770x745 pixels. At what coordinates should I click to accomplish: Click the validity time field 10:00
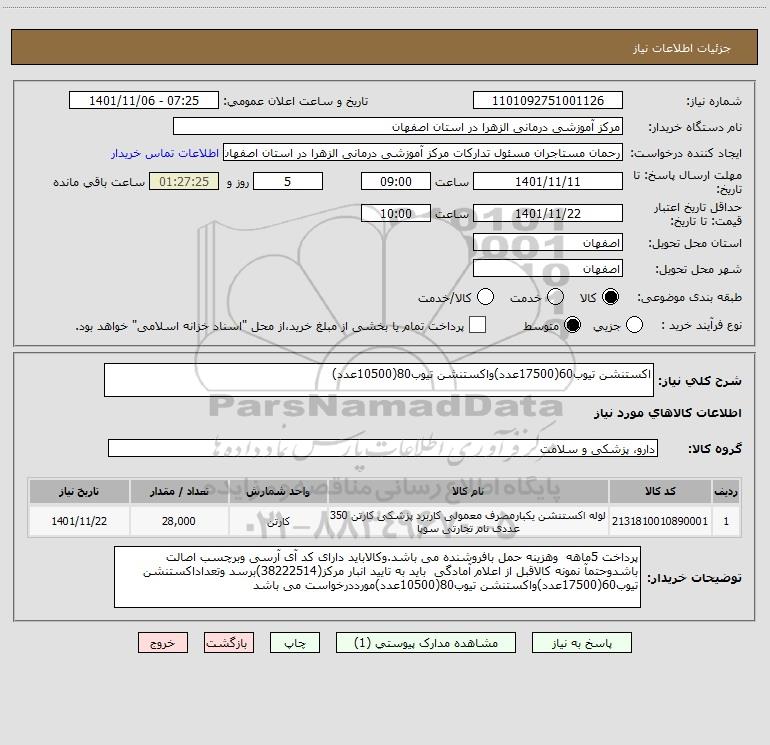pos(396,214)
